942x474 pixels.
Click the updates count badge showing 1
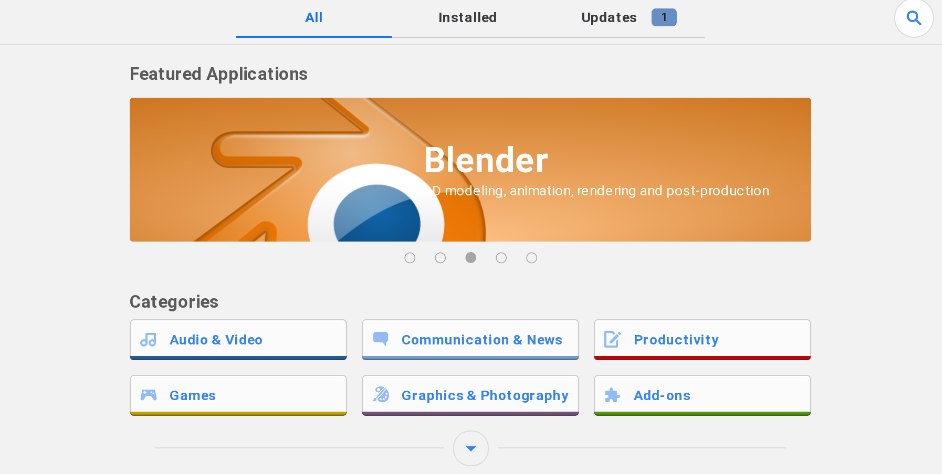click(x=664, y=17)
